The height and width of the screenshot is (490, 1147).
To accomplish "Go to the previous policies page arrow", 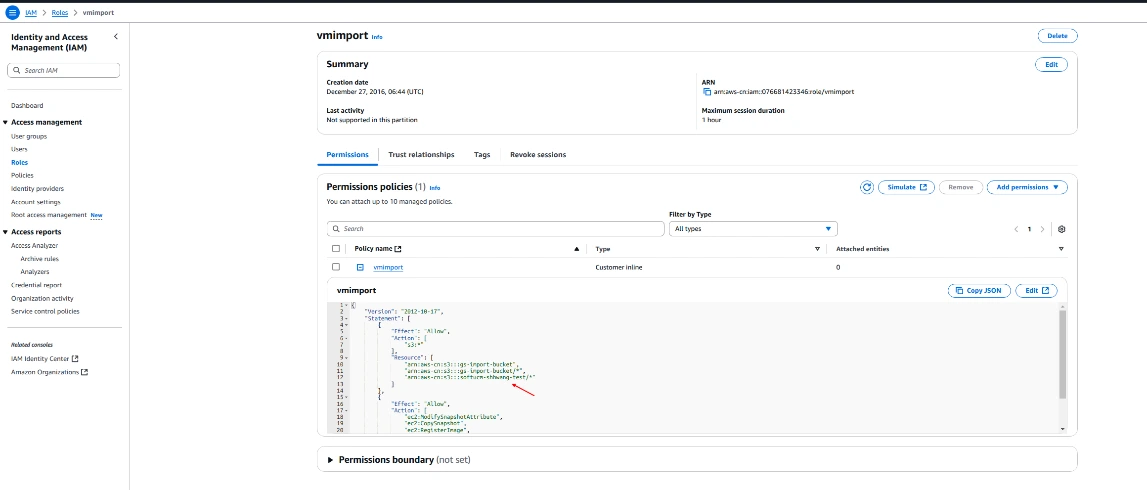I will pos(1016,229).
